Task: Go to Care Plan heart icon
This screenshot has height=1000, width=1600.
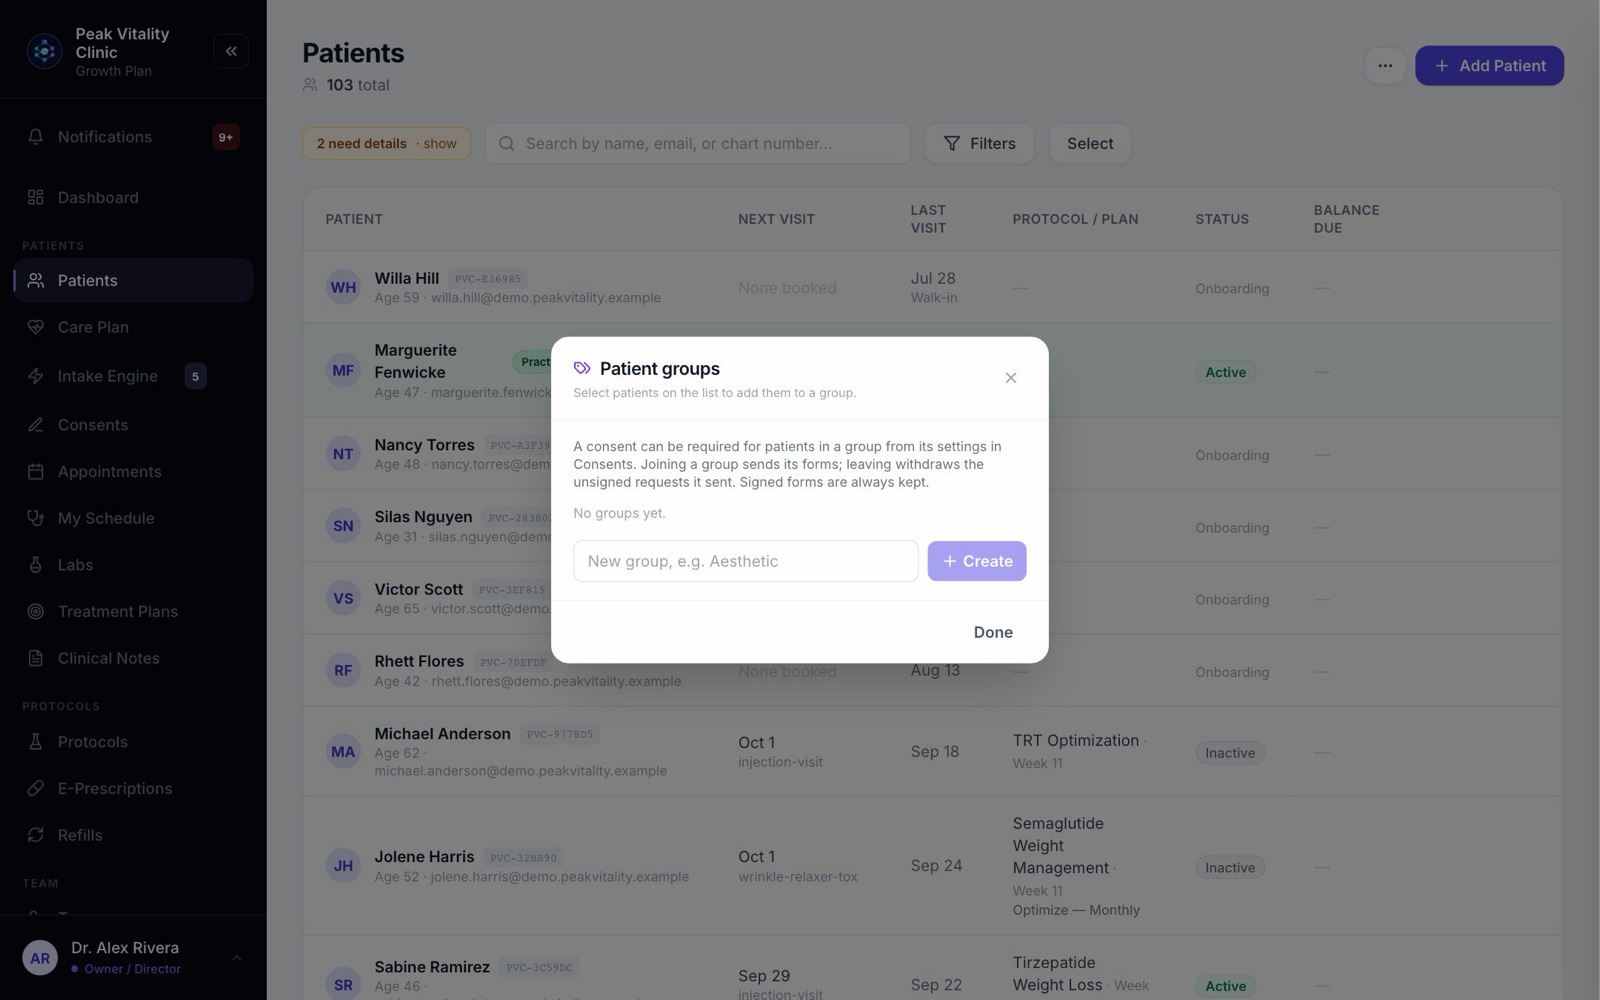Action: 36,327
